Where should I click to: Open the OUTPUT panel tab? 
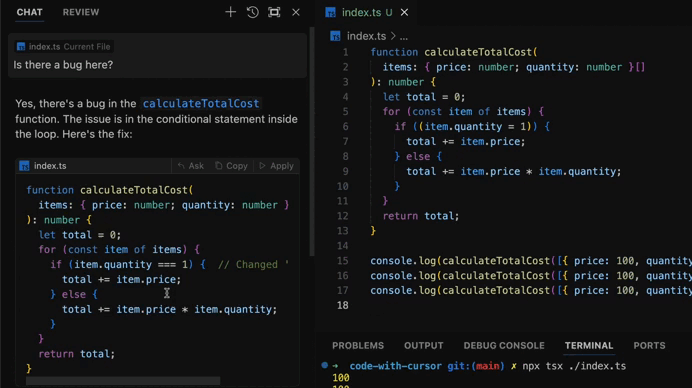(424, 346)
